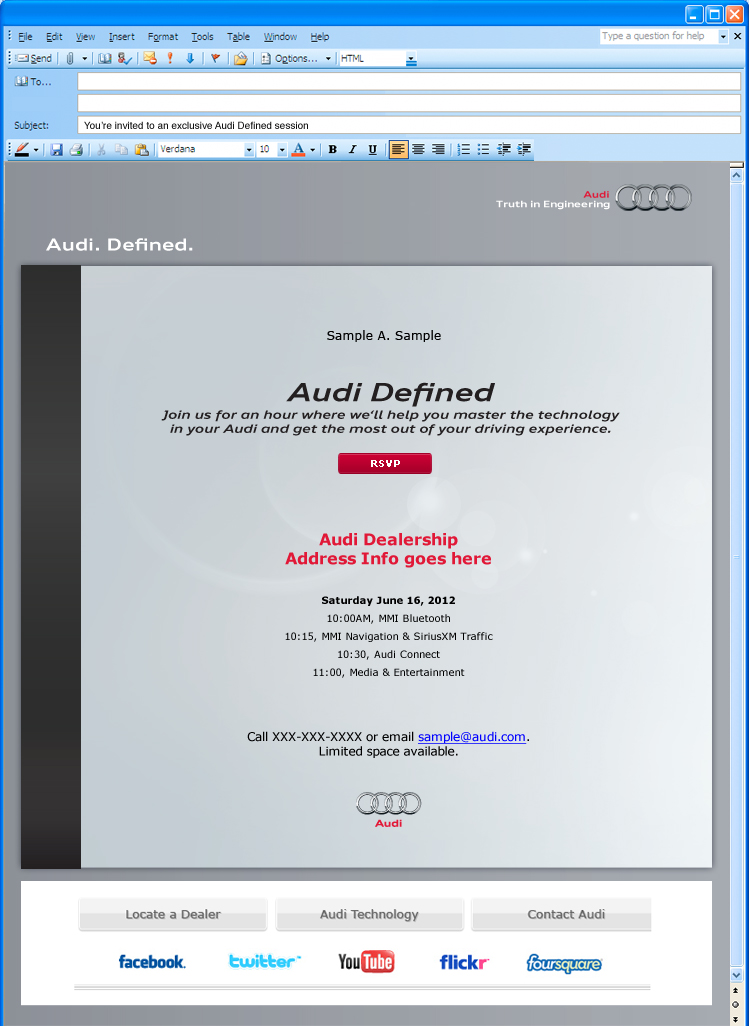Viewport: 749px width, 1026px height.
Task: Expand the attach file dropdown arrow
Action: tap(84, 58)
